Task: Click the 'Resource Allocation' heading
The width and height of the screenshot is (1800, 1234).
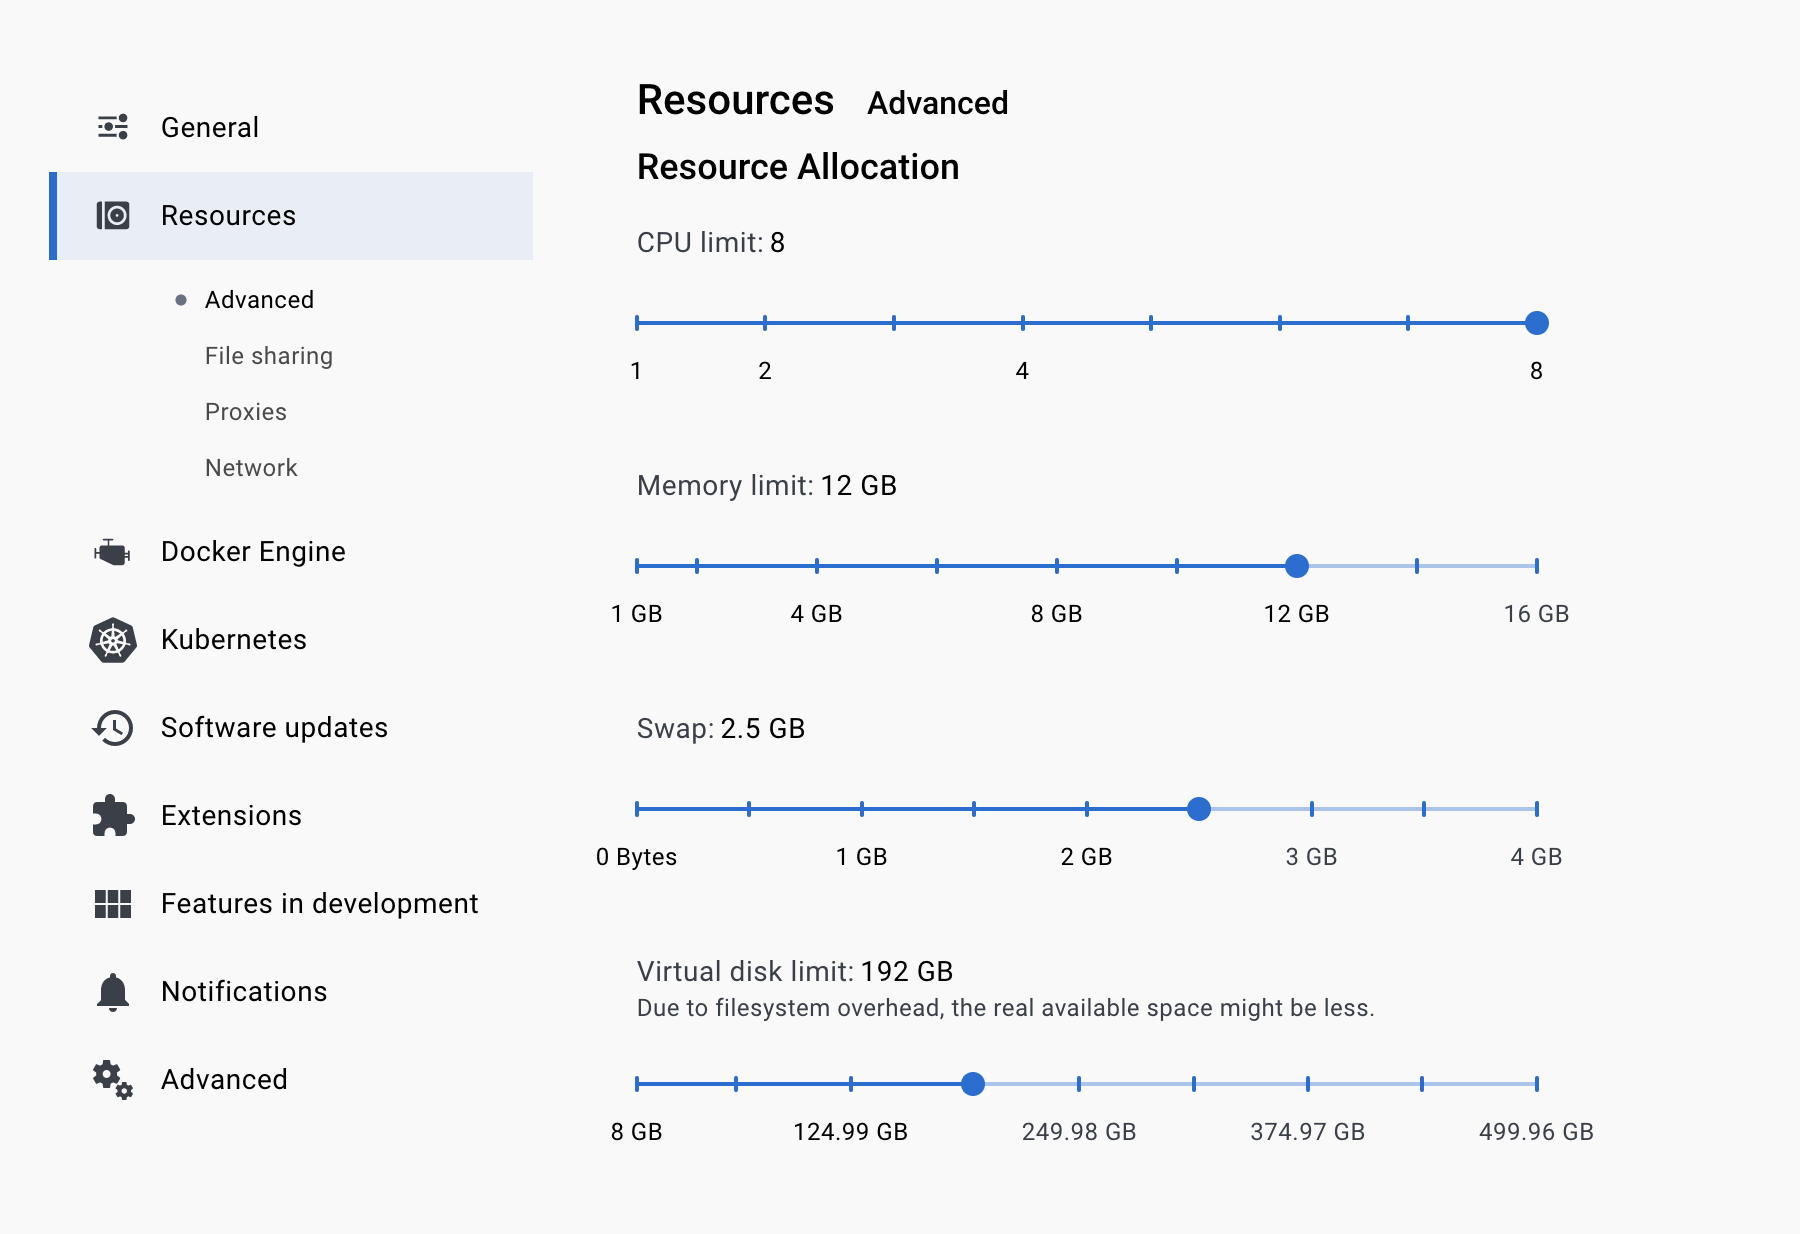Action: click(x=798, y=167)
